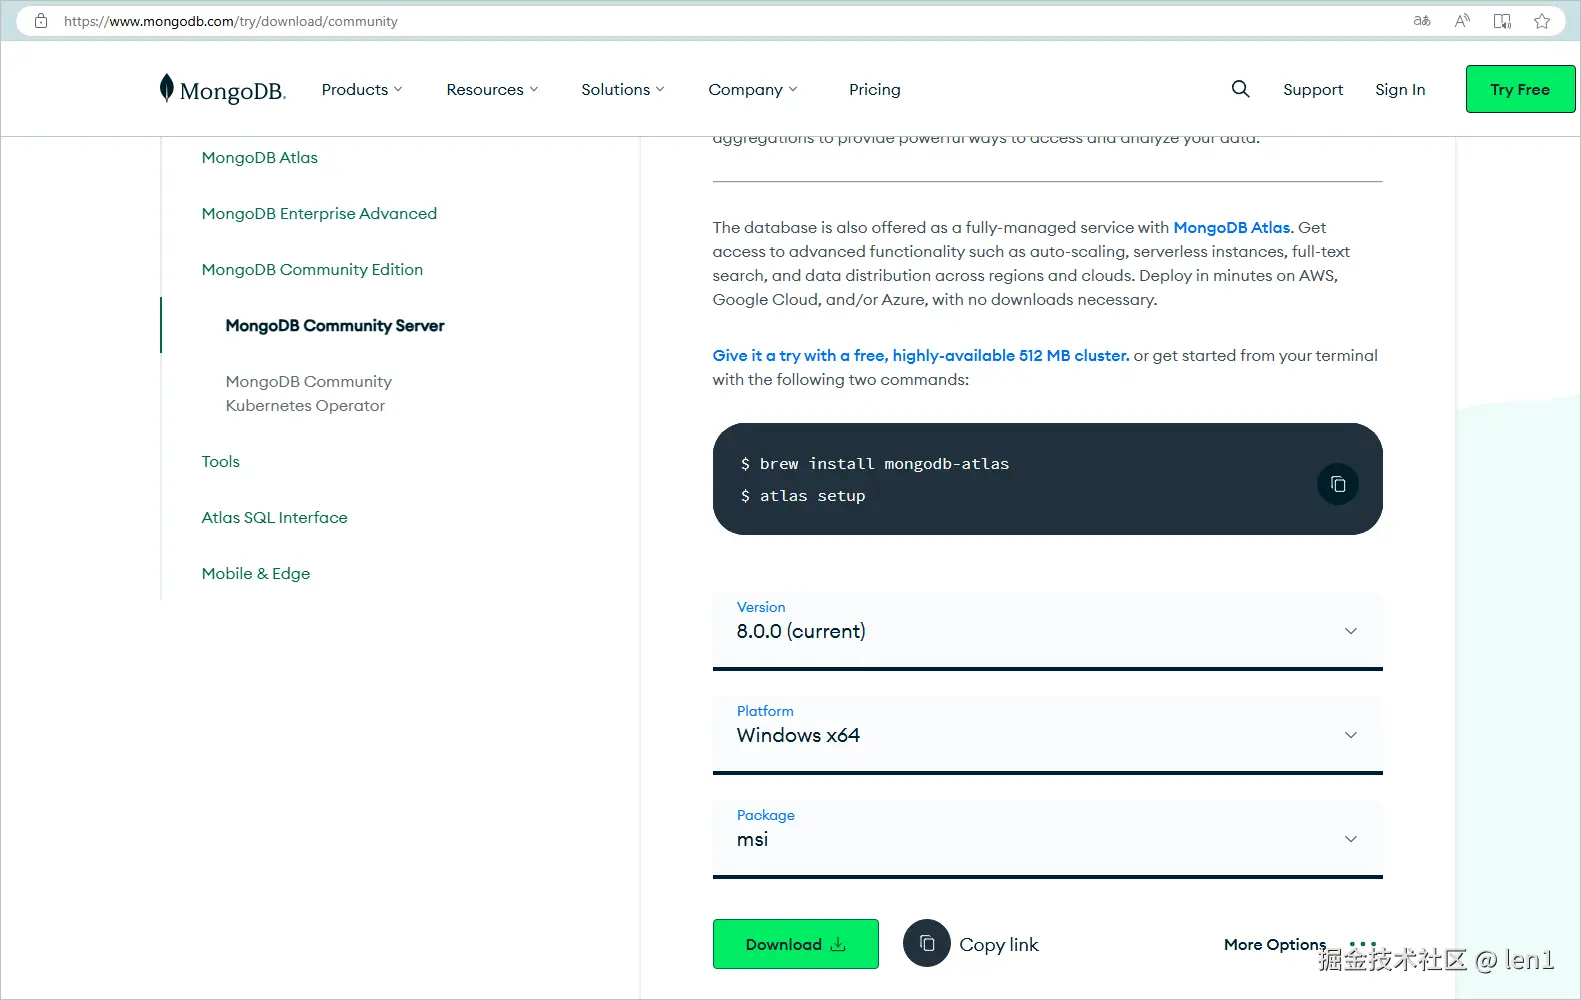Copy the brew install terminal commands

point(1337,485)
